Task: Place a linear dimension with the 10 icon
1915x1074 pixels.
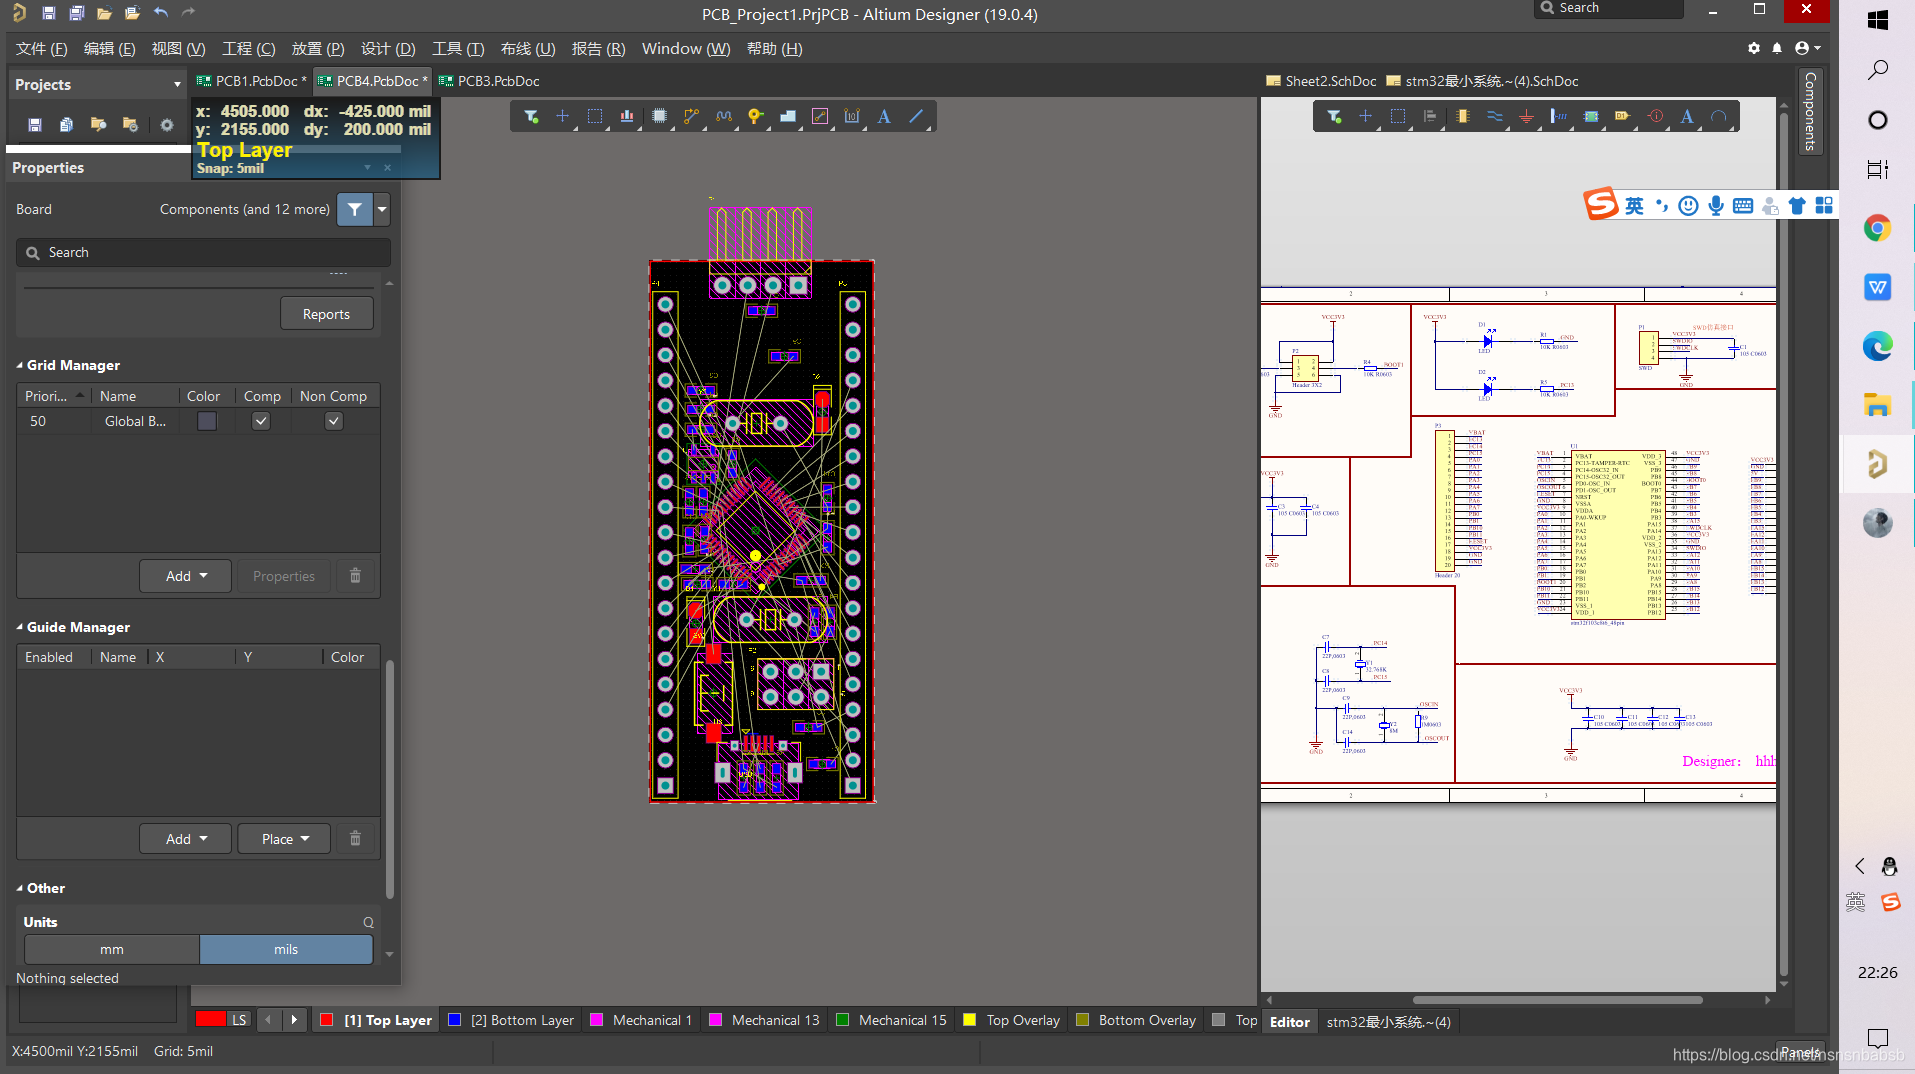Action: 852,117
